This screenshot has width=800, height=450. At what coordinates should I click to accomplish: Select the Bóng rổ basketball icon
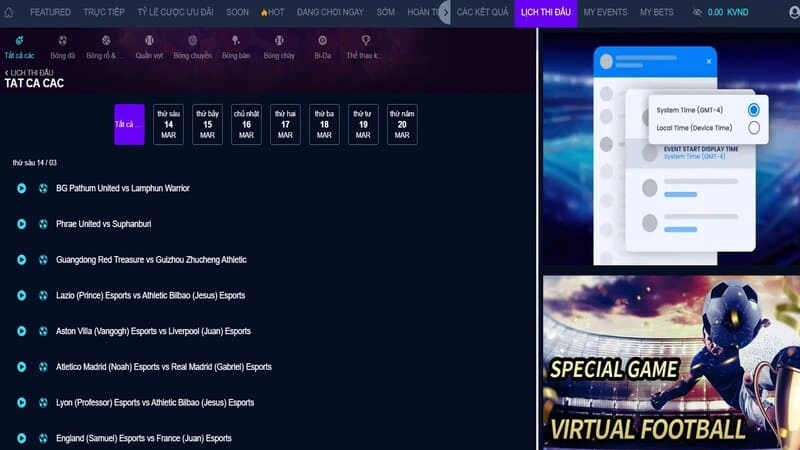pos(106,40)
